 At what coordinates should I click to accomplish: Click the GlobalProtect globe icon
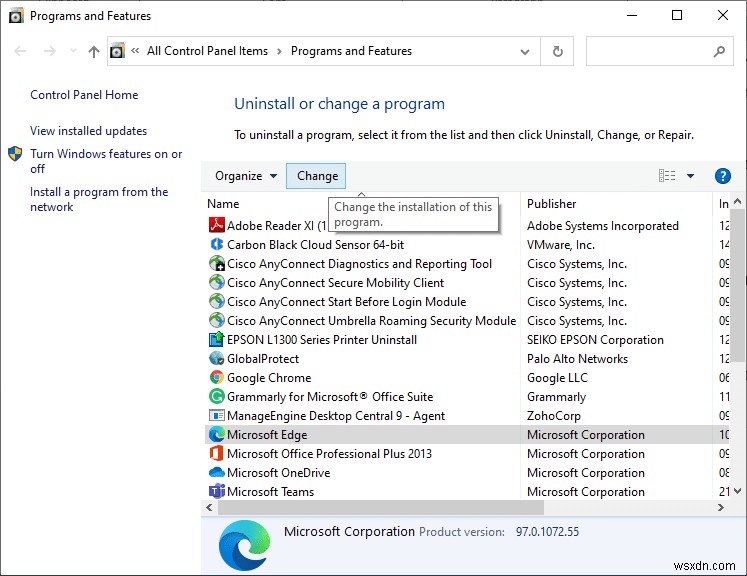217,358
